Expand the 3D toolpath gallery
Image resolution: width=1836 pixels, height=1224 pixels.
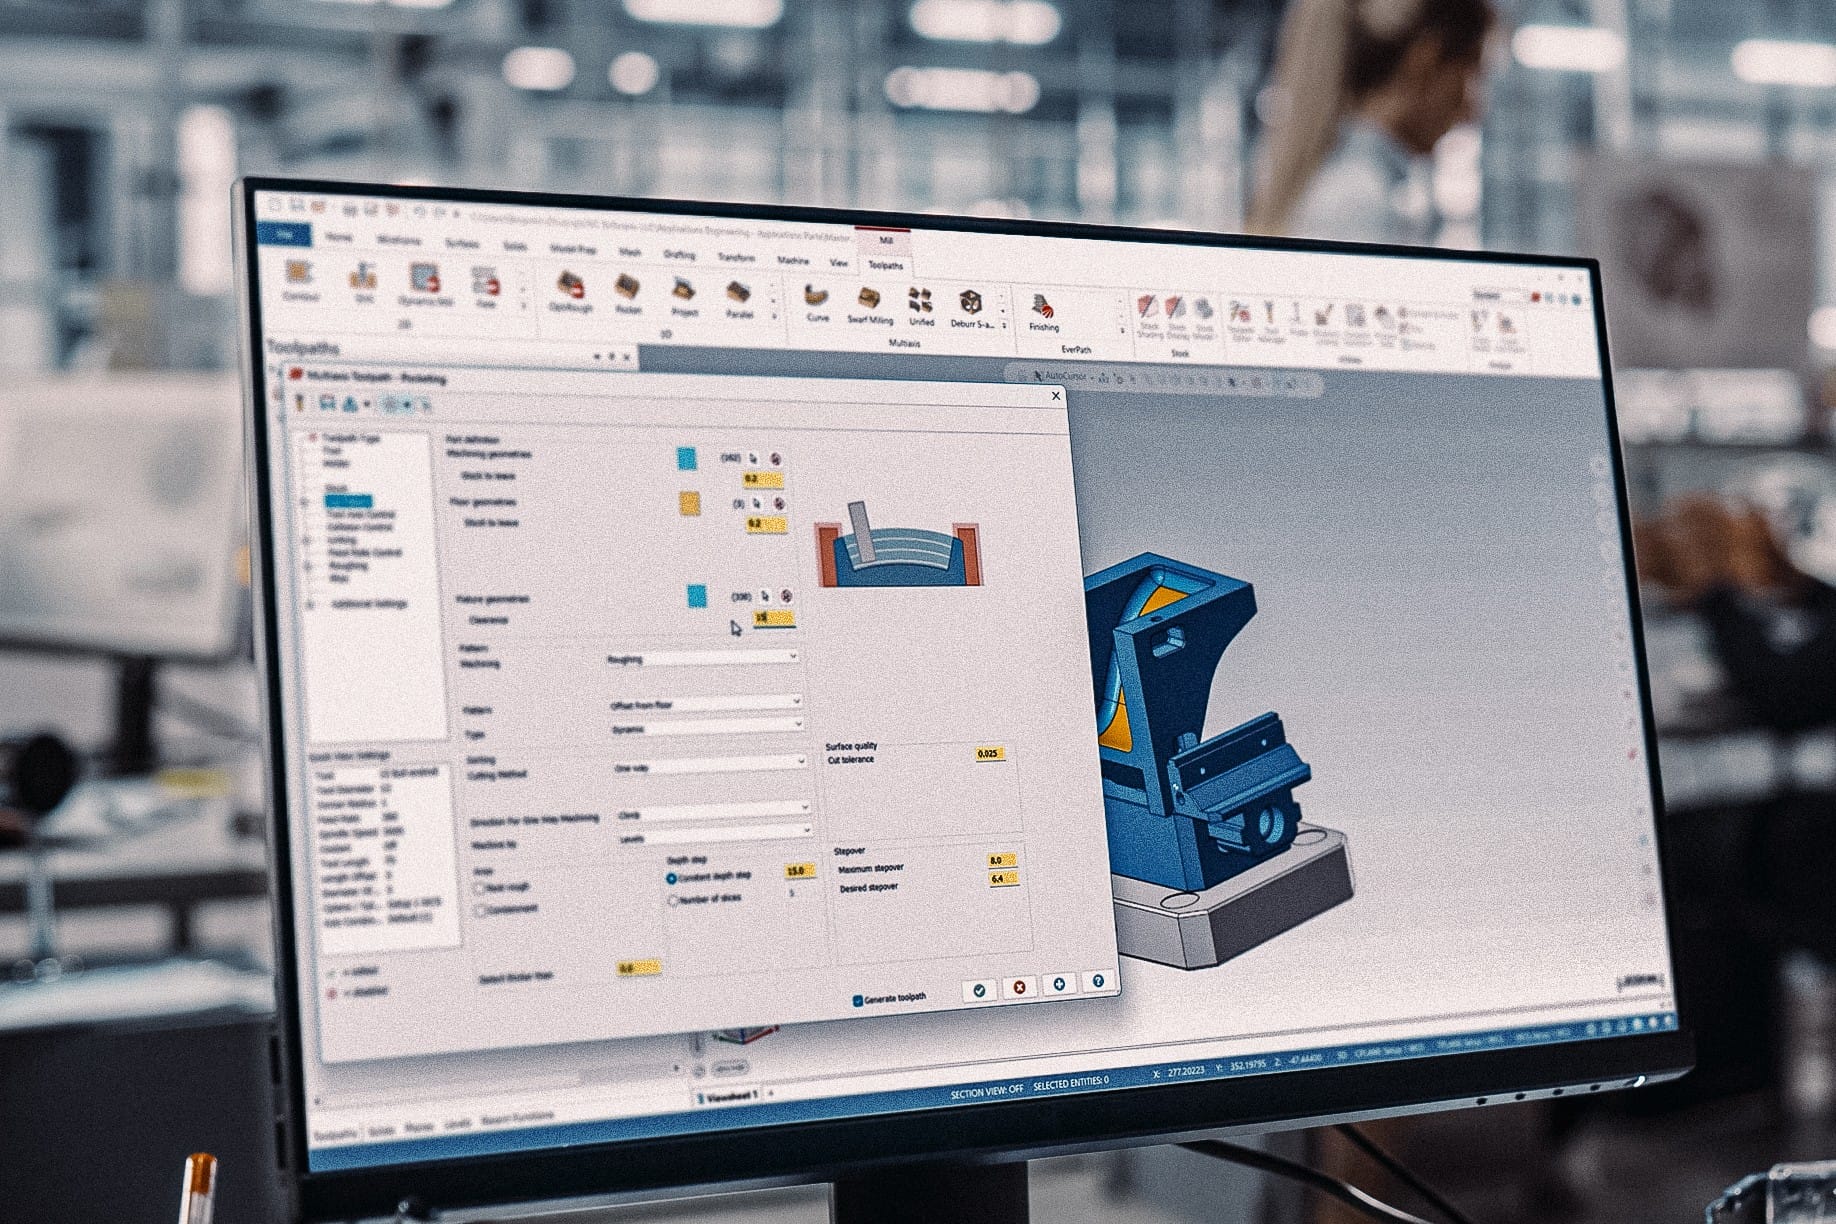point(773,318)
